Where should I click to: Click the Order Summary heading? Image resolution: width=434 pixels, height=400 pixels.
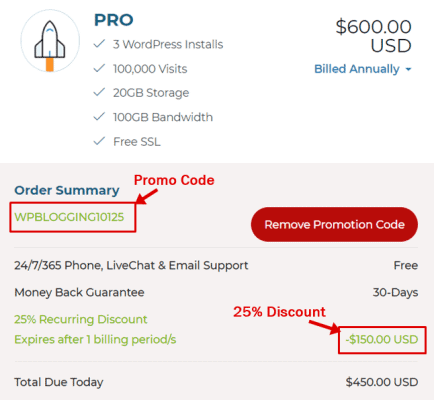click(67, 190)
